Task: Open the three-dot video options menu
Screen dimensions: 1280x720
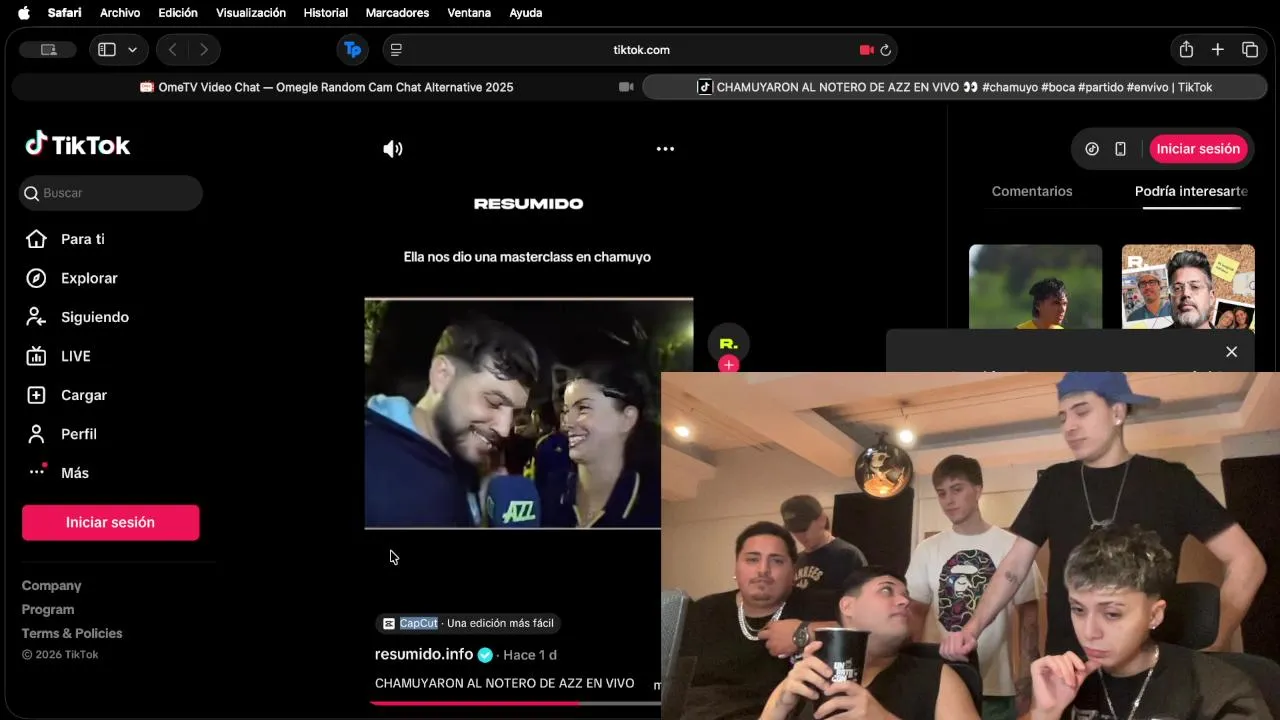Action: [x=665, y=149]
